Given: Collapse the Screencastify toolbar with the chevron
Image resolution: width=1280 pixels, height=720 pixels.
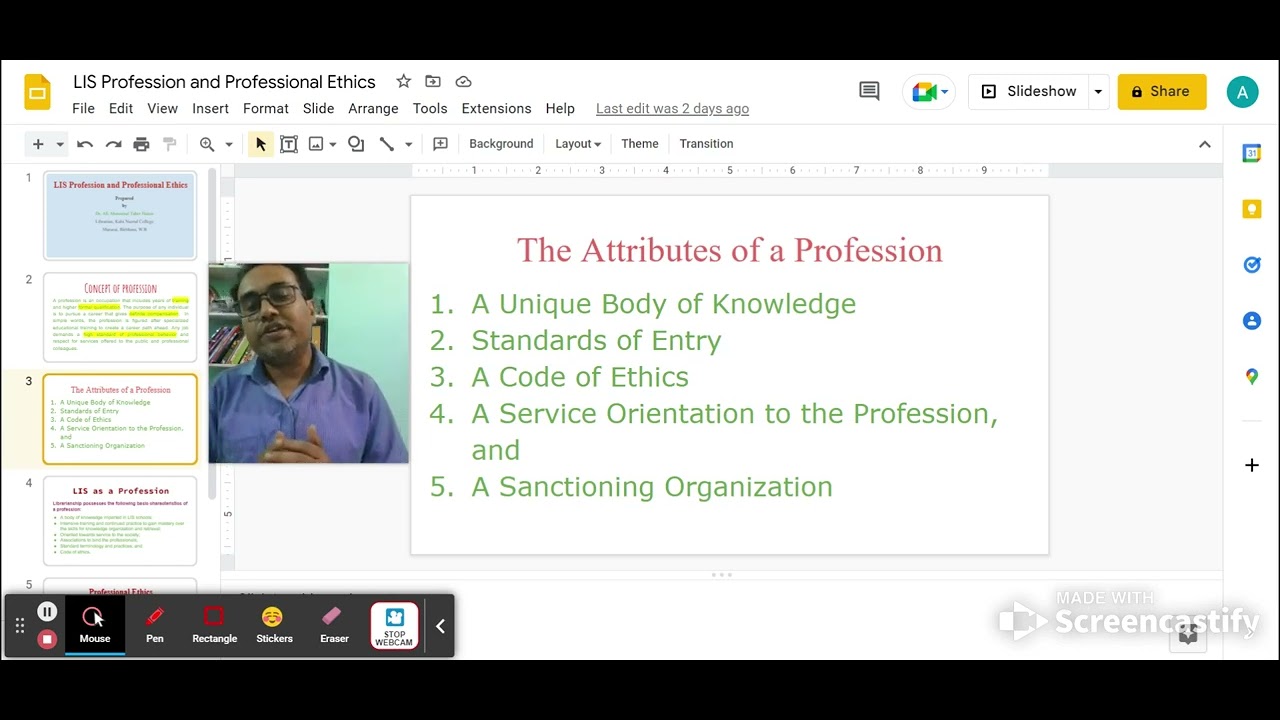Looking at the screenshot, I should (x=440, y=625).
